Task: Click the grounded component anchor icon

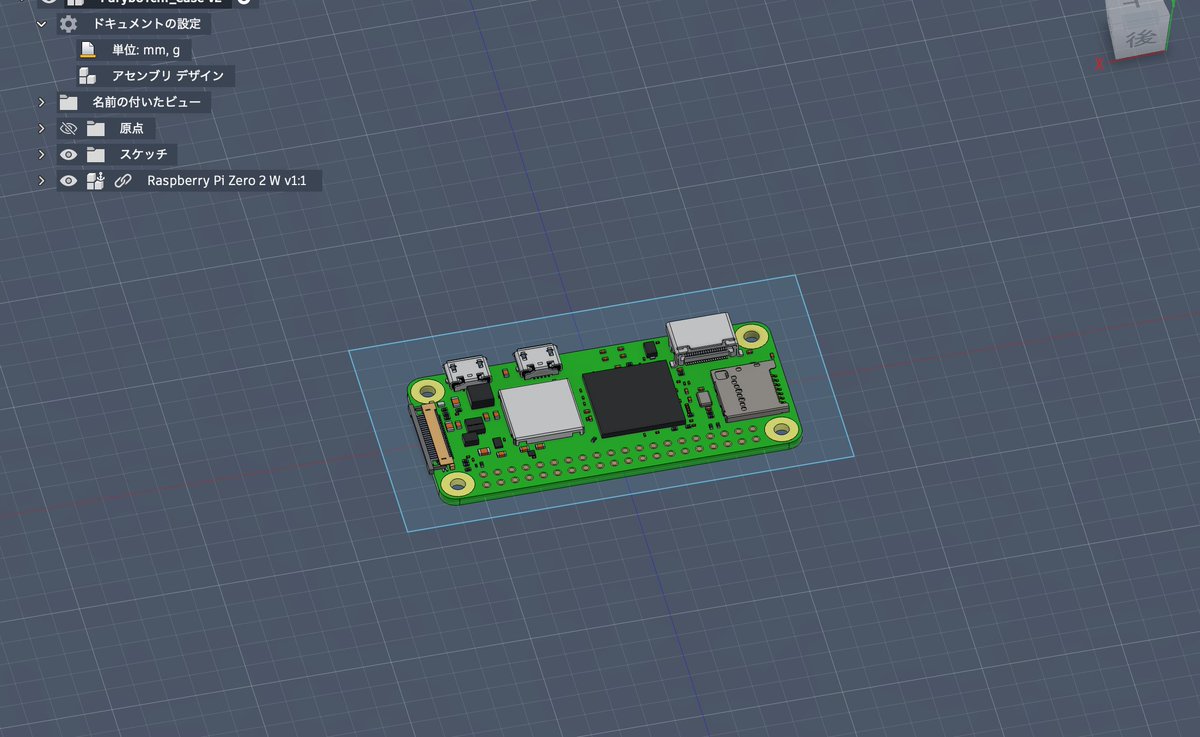Action: [96, 180]
